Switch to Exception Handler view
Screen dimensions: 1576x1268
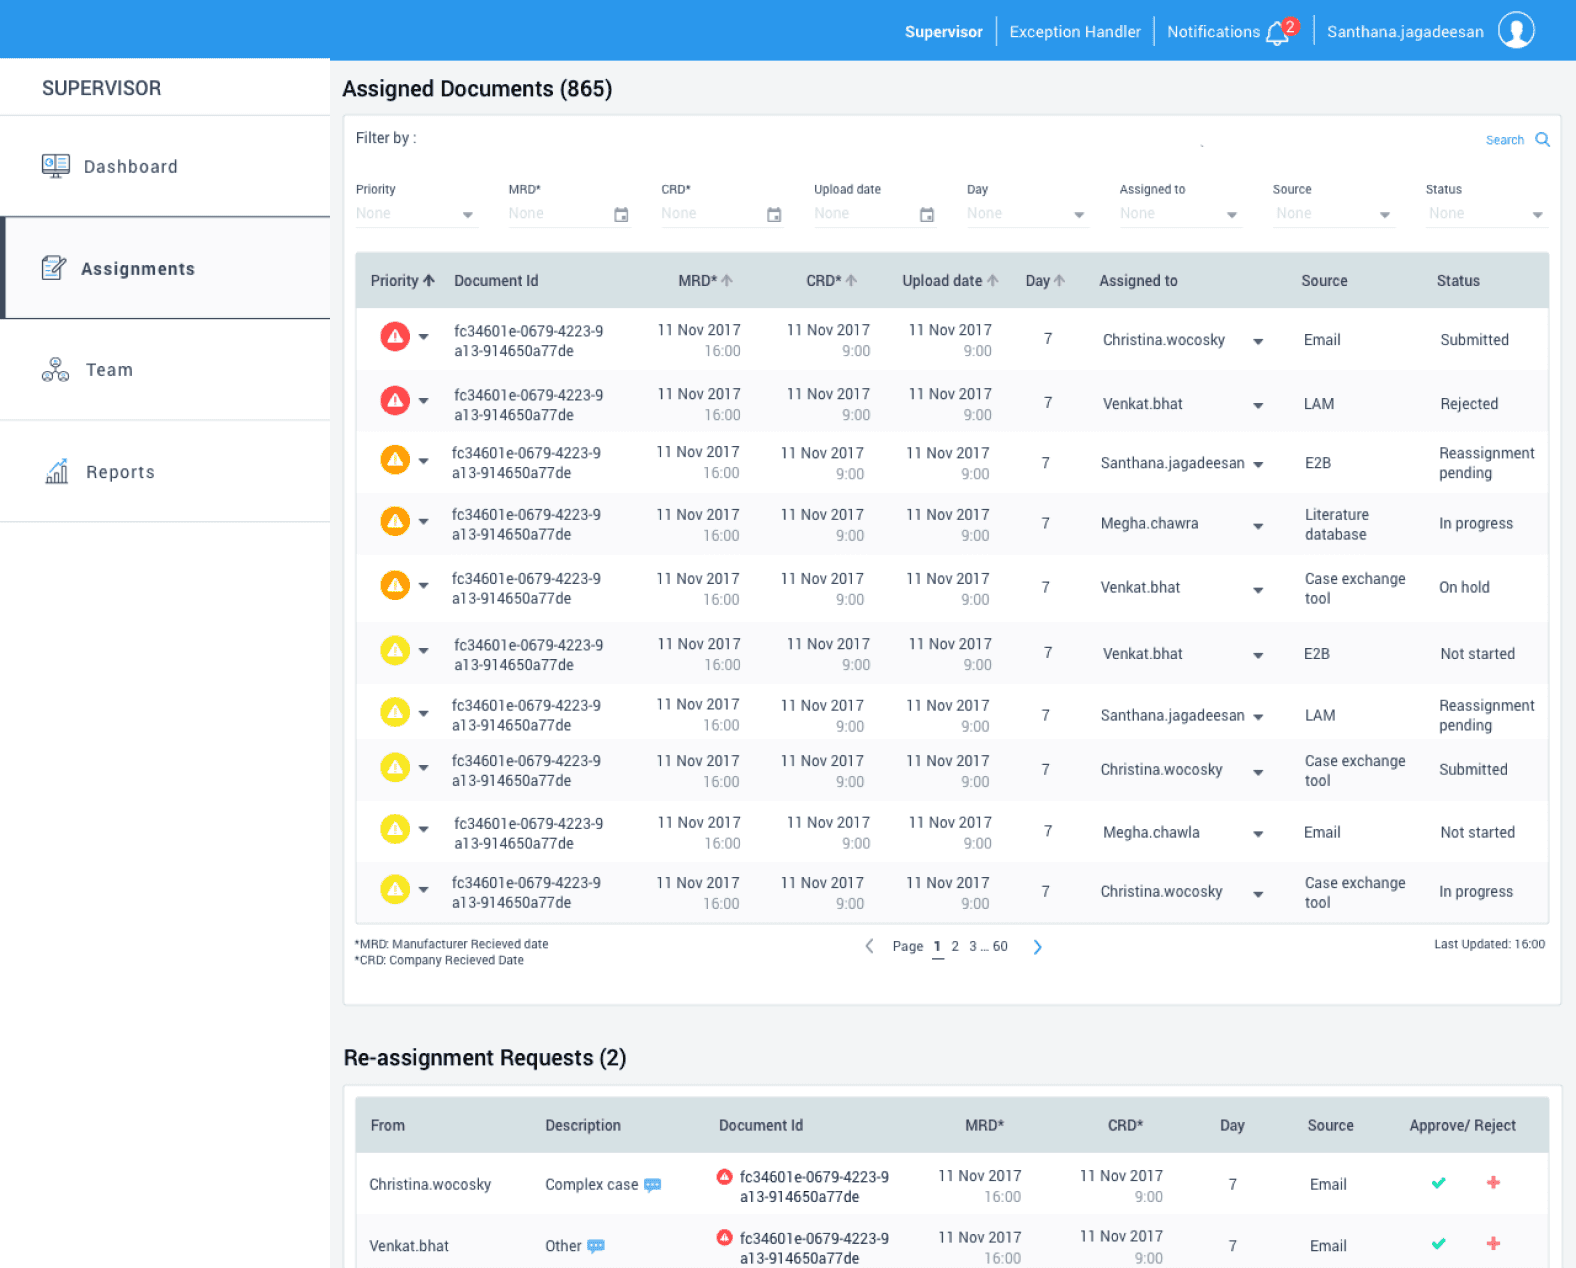pos(1075,32)
